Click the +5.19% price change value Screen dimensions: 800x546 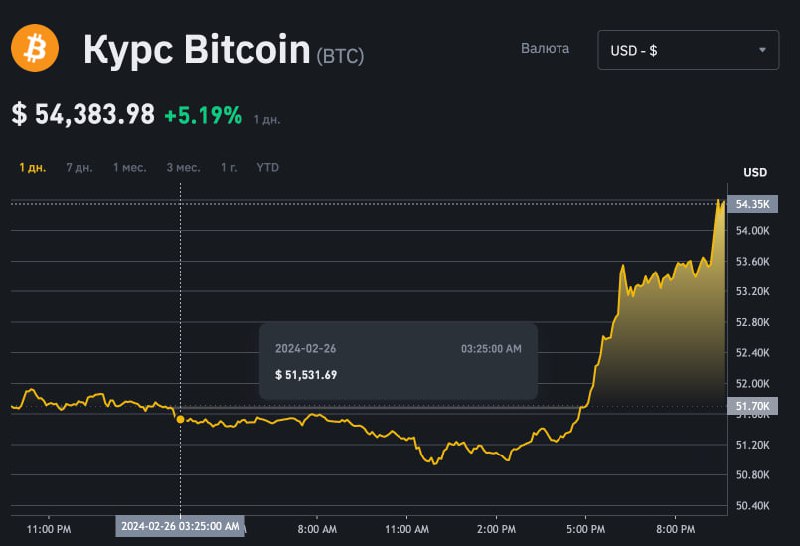[203, 115]
